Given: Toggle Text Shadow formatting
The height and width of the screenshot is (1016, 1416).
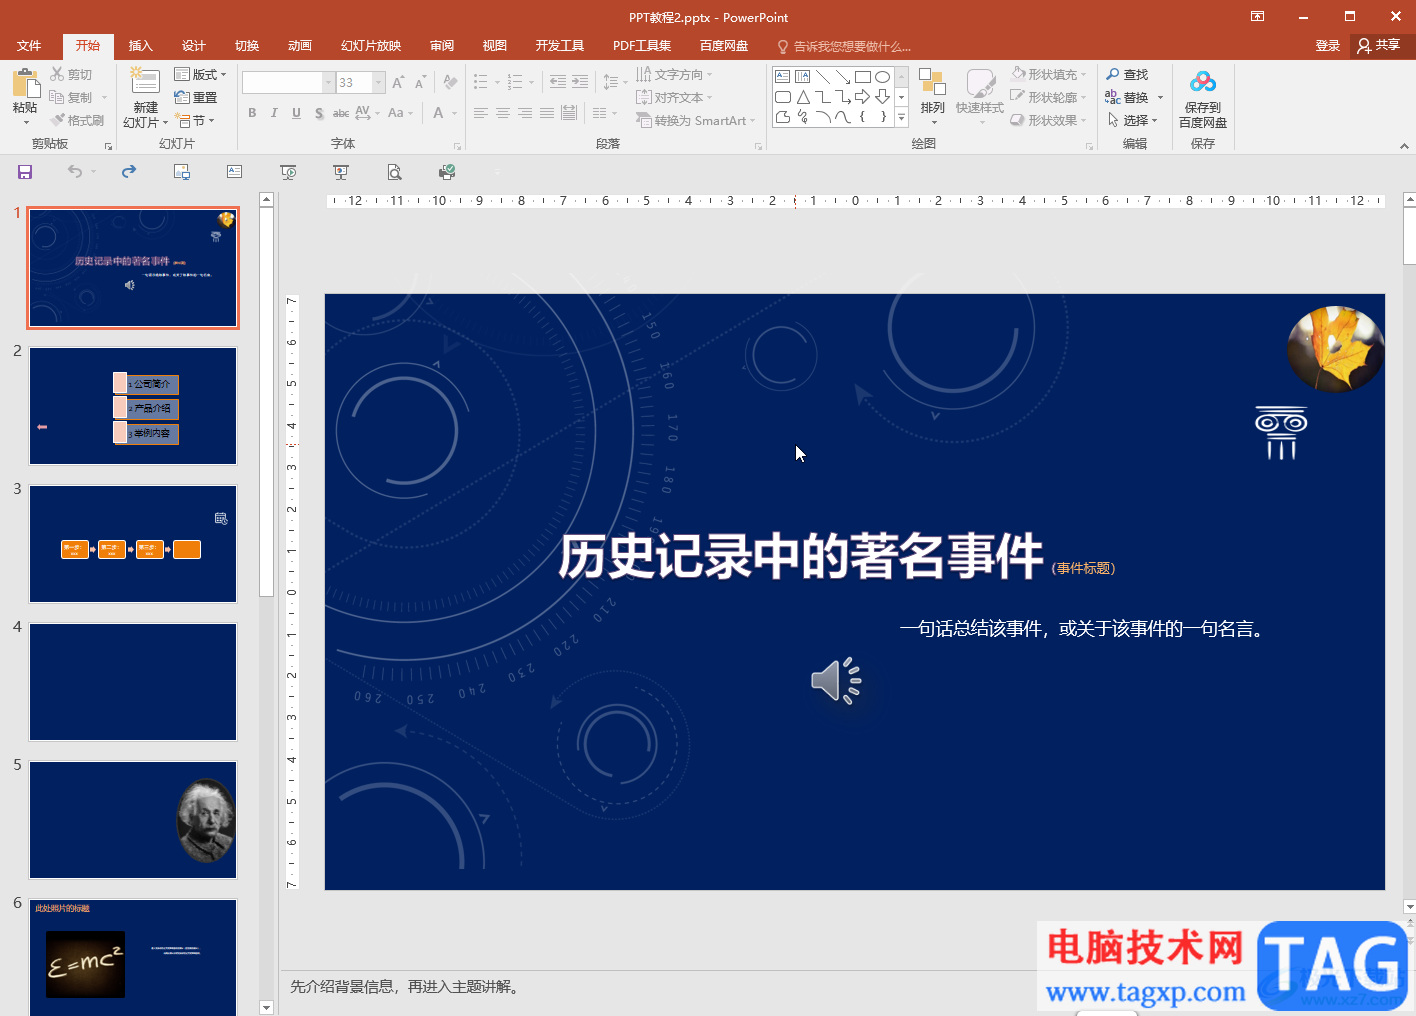Looking at the screenshot, I should click(319, 113).
